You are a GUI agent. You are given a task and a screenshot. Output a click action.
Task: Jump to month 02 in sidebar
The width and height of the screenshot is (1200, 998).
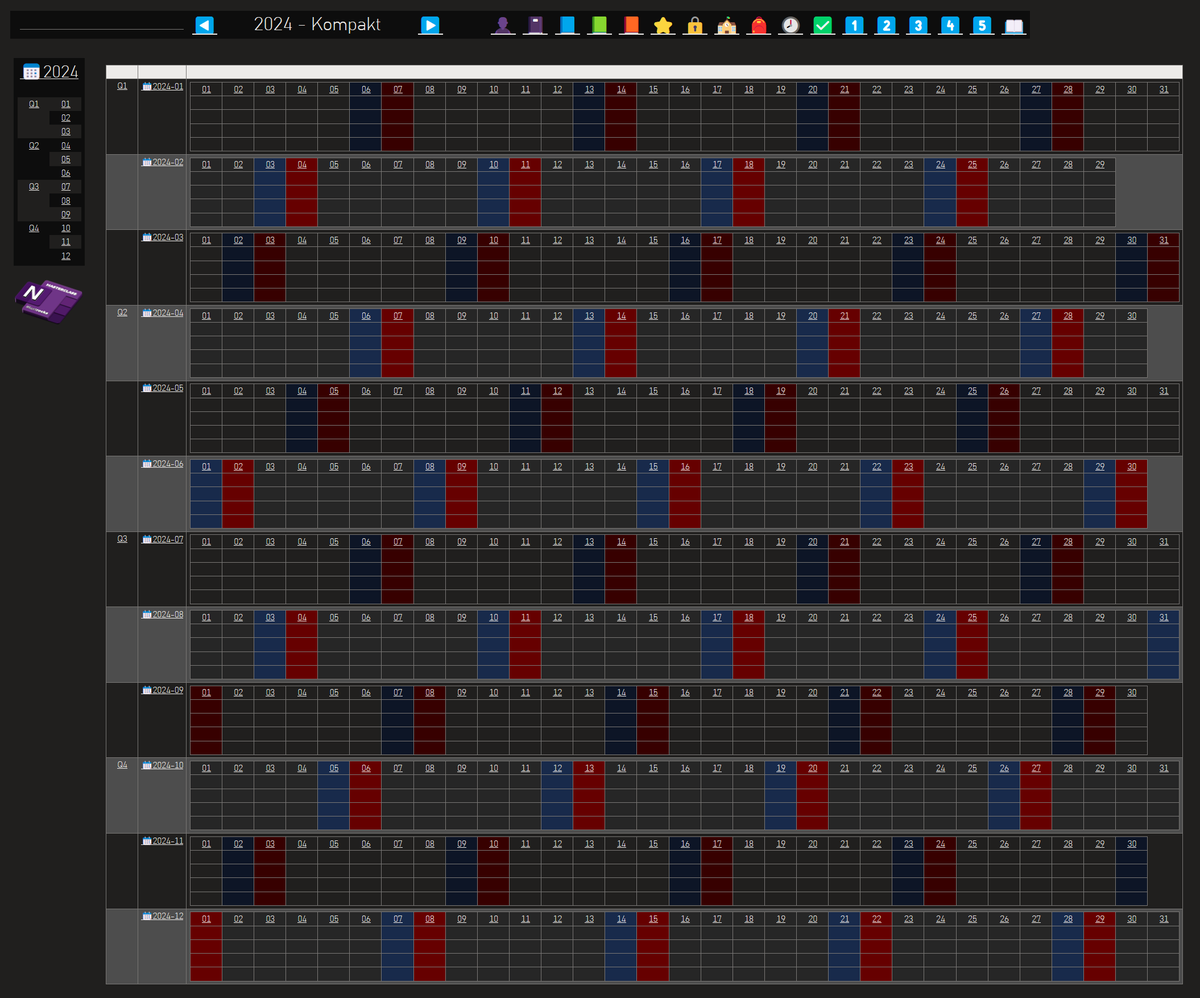pyautogui.click(x=66, y=118)
